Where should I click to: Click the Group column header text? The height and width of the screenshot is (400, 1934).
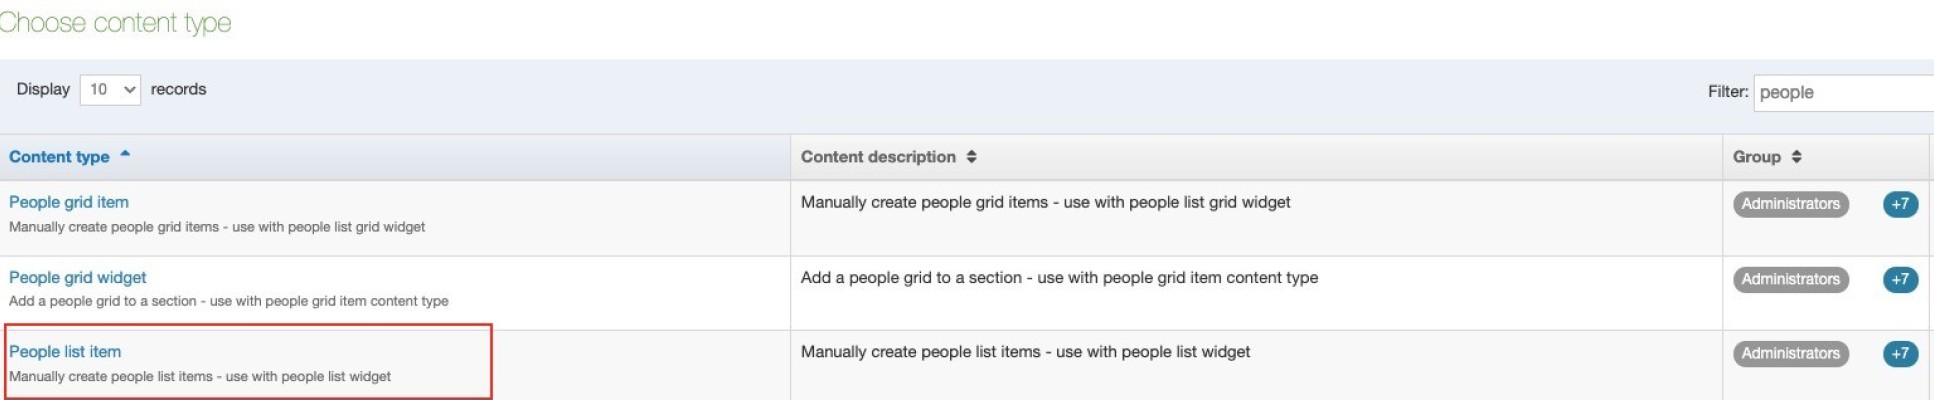[x=1756, y=157]
